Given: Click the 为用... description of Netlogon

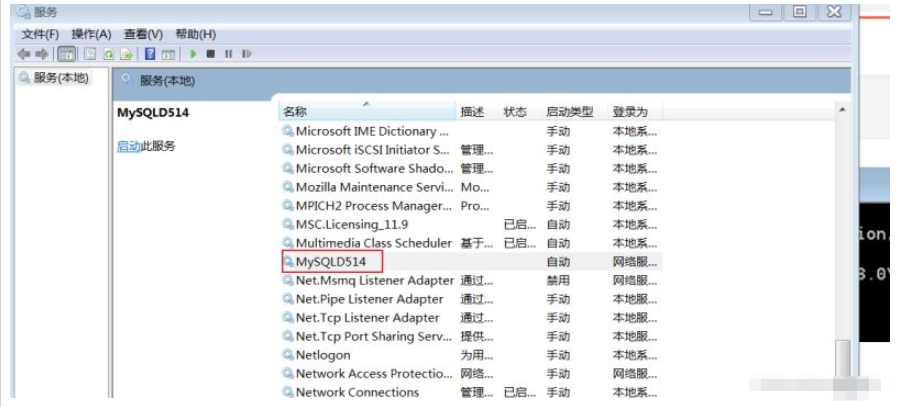Looking at the screenshot, I should (x=477, y=355).
